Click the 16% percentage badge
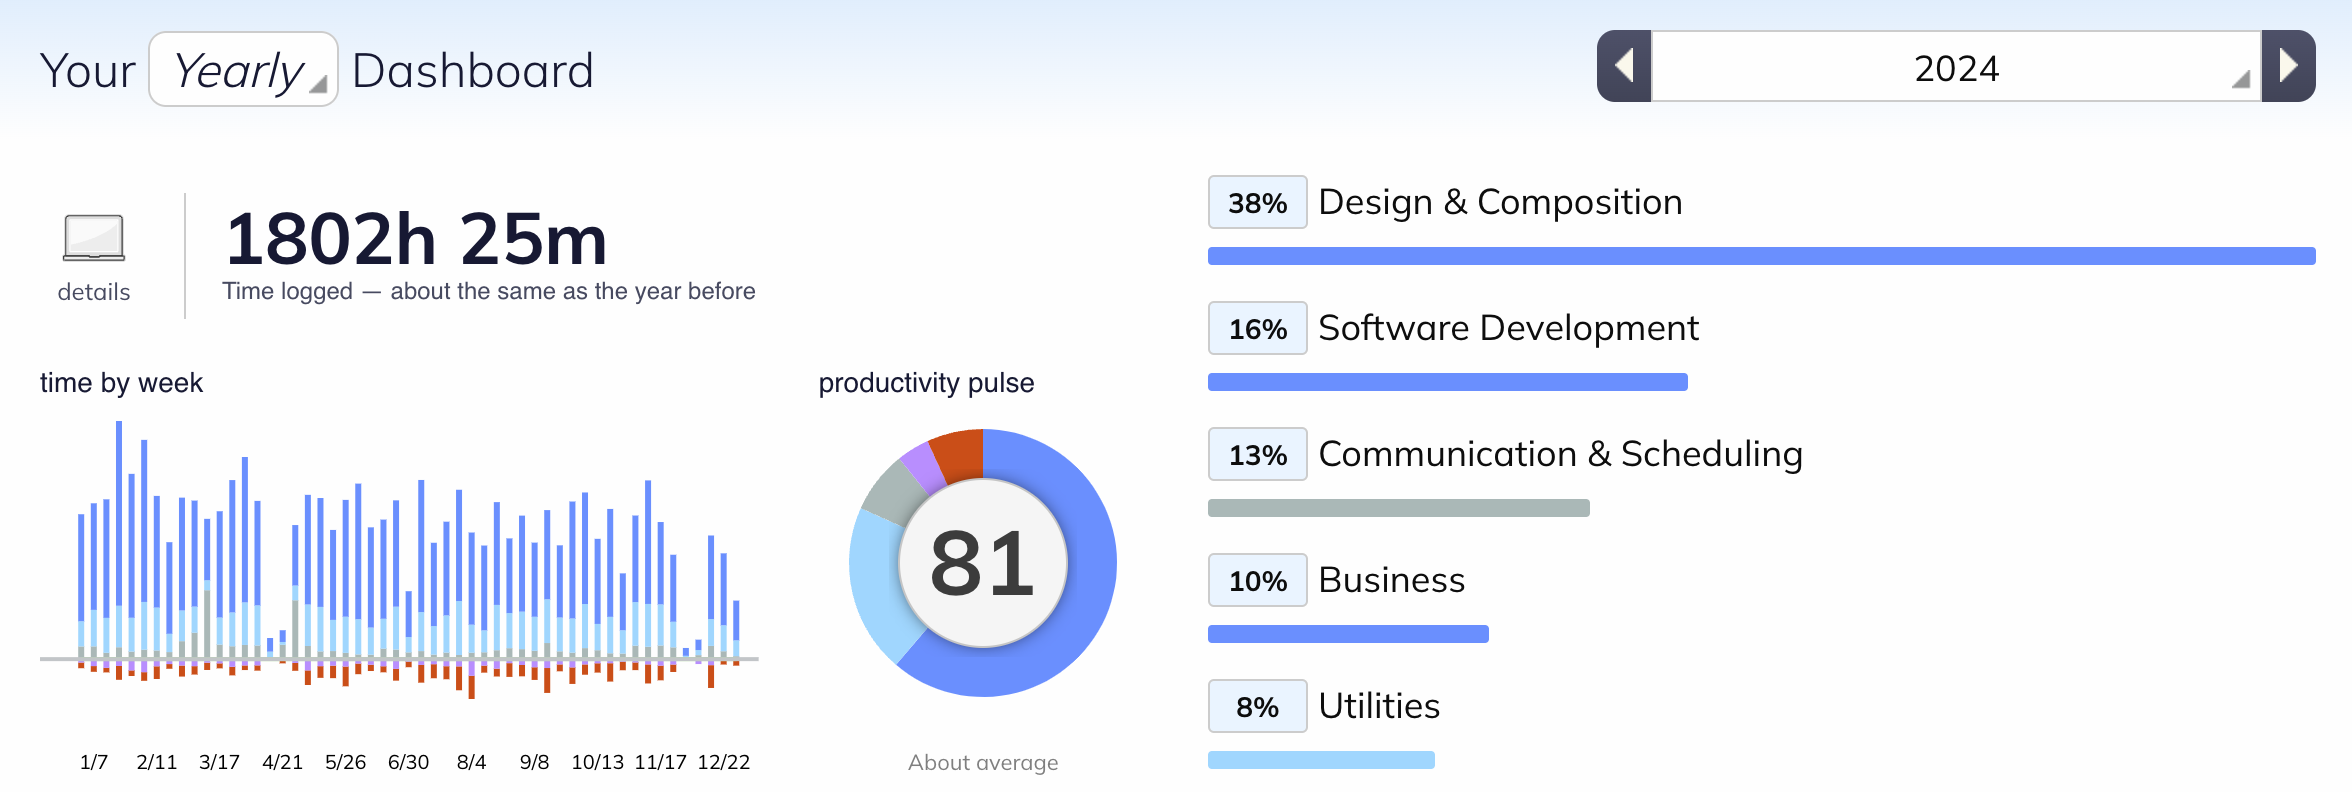Viewport: 2352px width, 792px height. [1257, 328]
